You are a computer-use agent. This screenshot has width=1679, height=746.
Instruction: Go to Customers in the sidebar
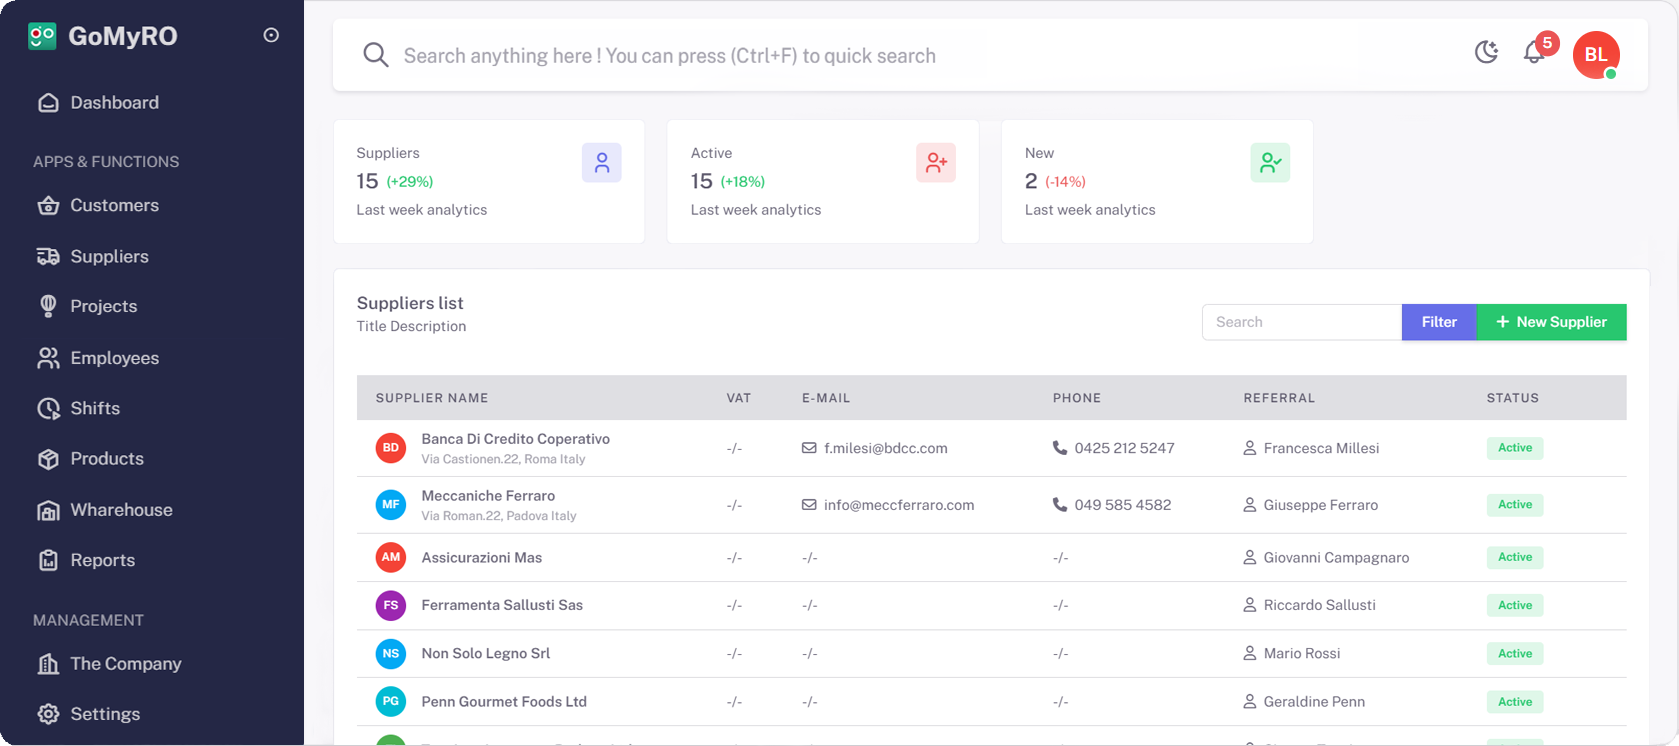click(114, 205)
